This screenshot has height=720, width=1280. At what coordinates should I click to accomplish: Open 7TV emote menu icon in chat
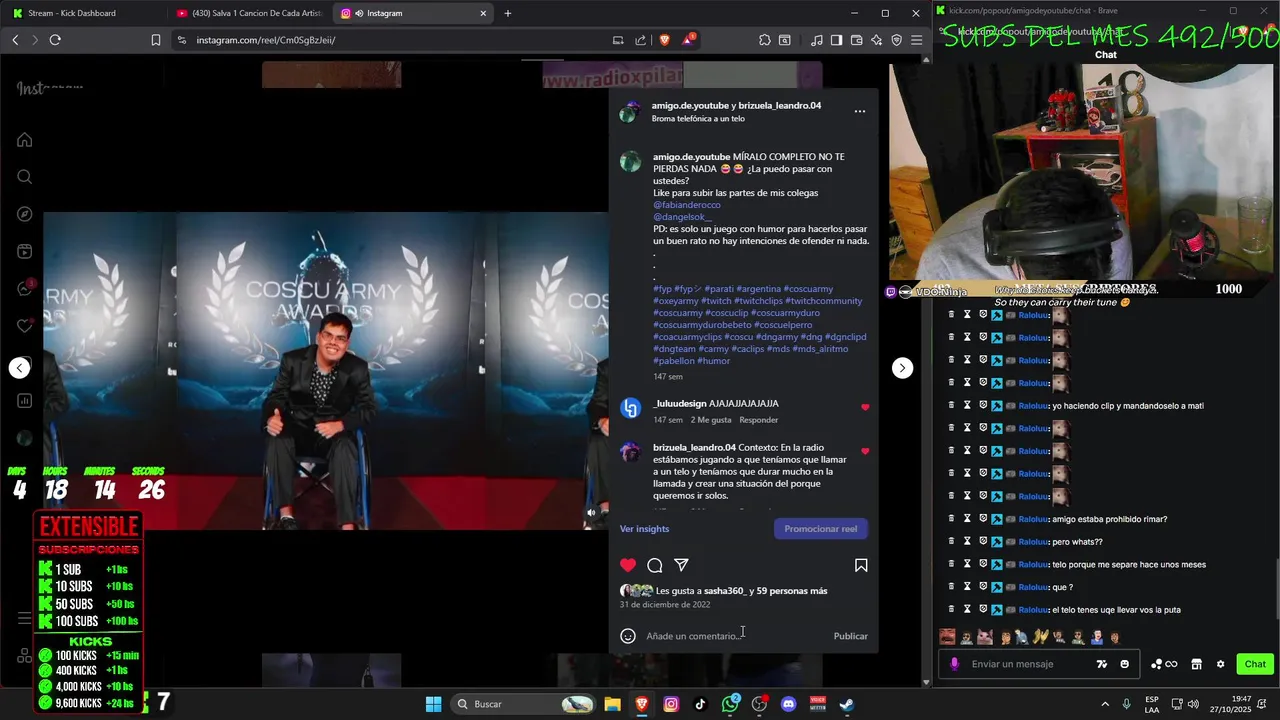(x=1102, y=664)
